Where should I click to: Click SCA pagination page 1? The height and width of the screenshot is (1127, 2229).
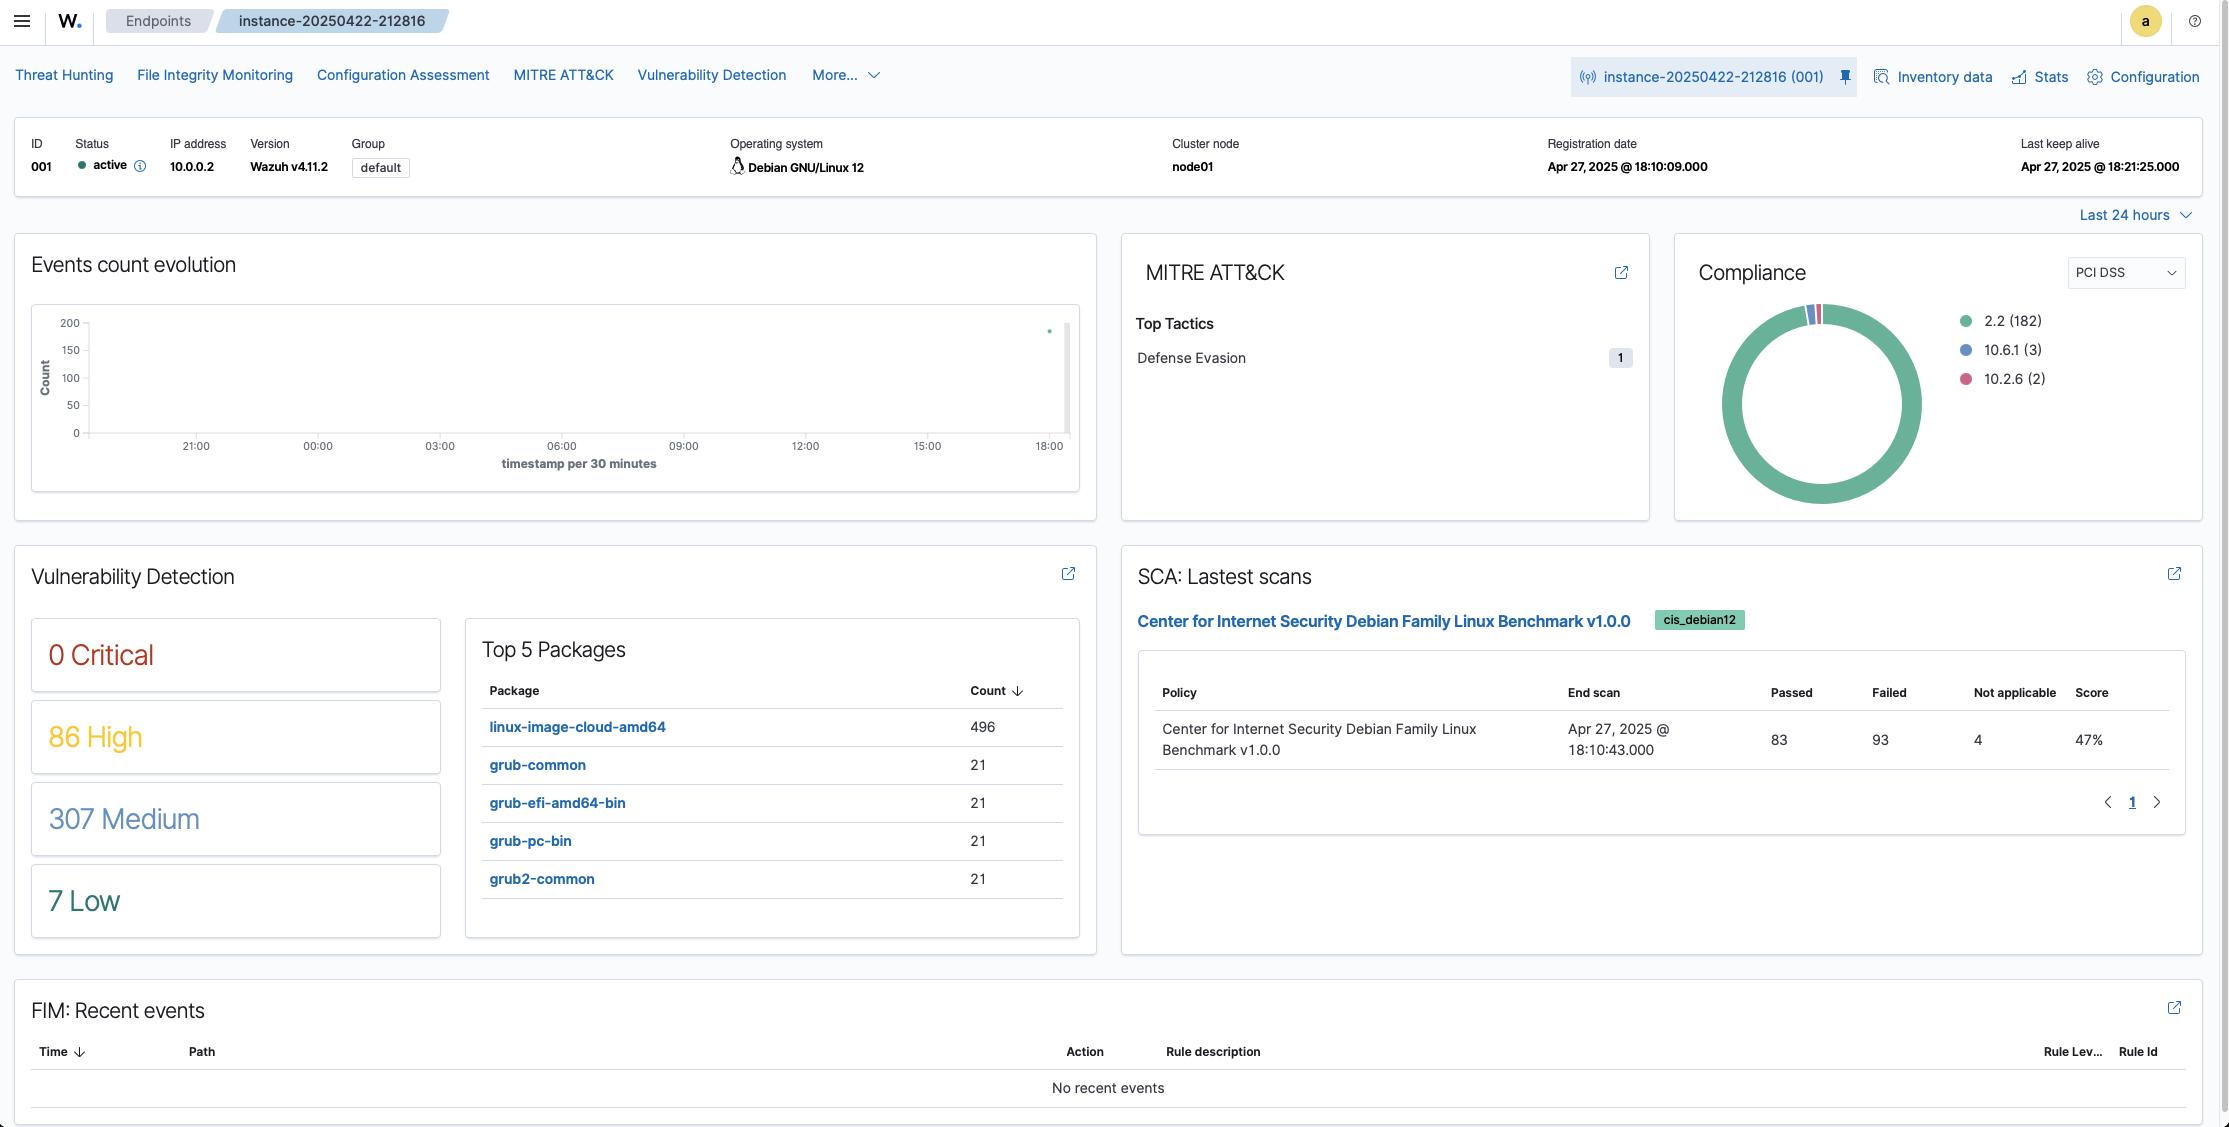tap(2132, 802)
